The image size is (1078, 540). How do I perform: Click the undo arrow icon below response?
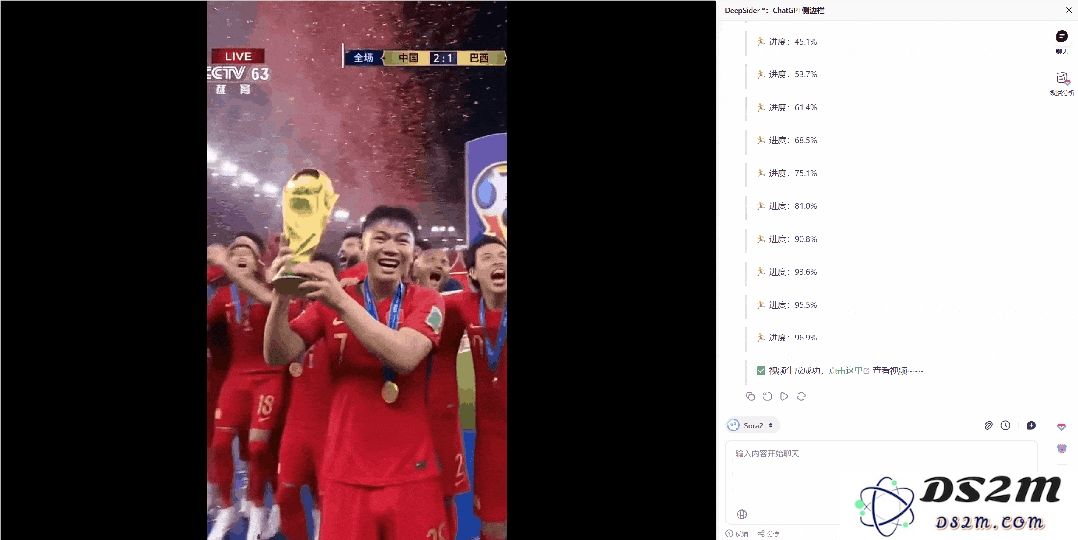(767, 396)
